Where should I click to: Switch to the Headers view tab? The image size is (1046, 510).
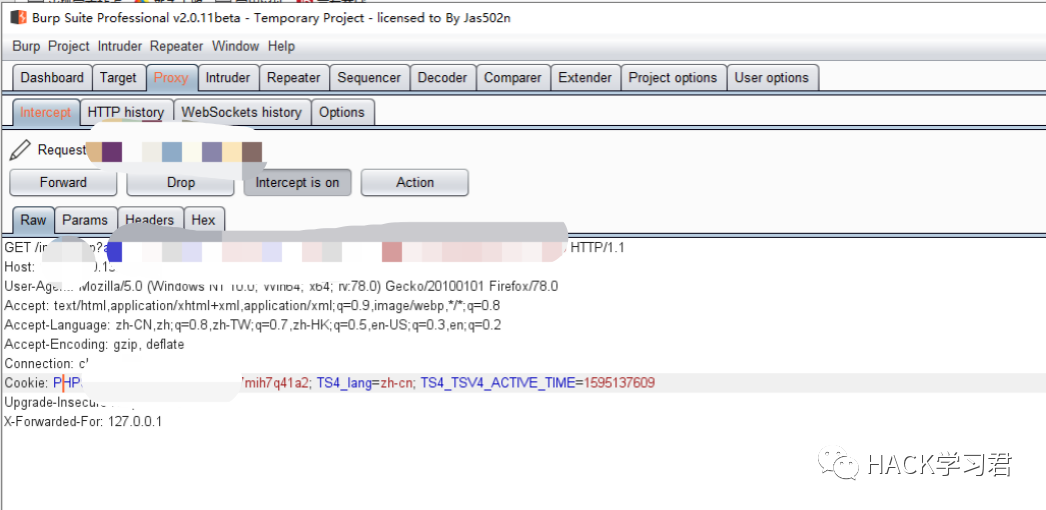(x=149, y=219)
